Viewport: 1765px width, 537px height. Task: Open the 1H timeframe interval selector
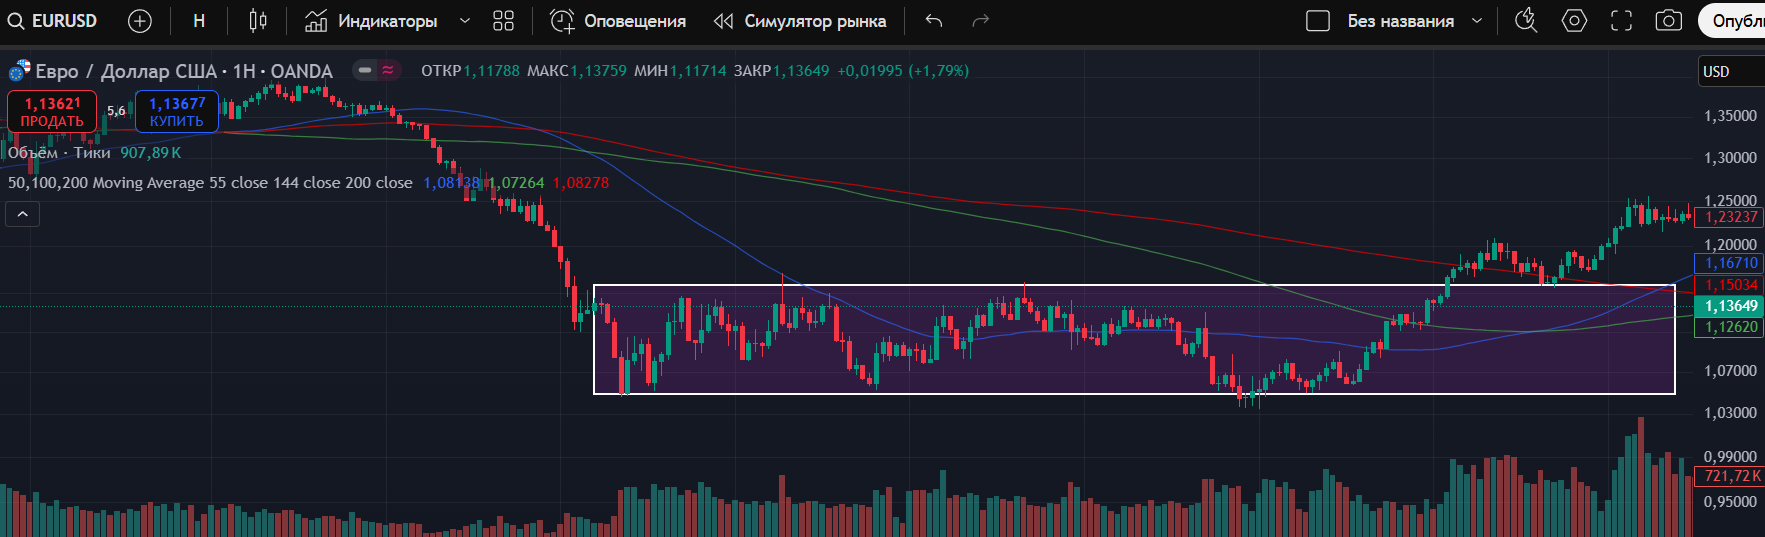pos(199,21)
